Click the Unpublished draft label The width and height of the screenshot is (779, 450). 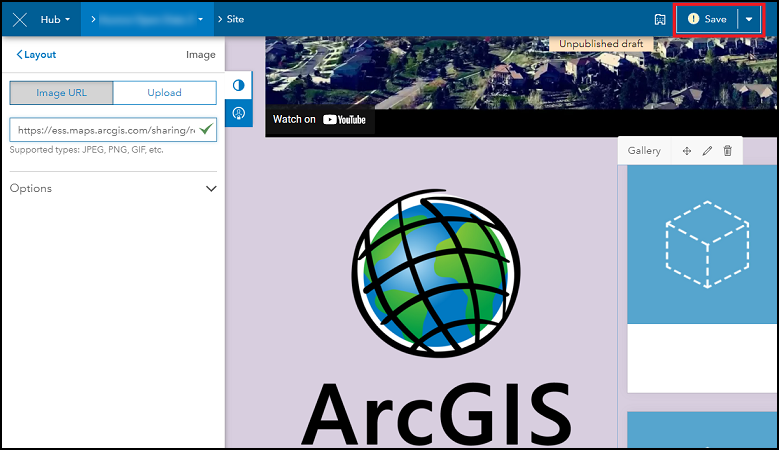[x=601, y=44]
